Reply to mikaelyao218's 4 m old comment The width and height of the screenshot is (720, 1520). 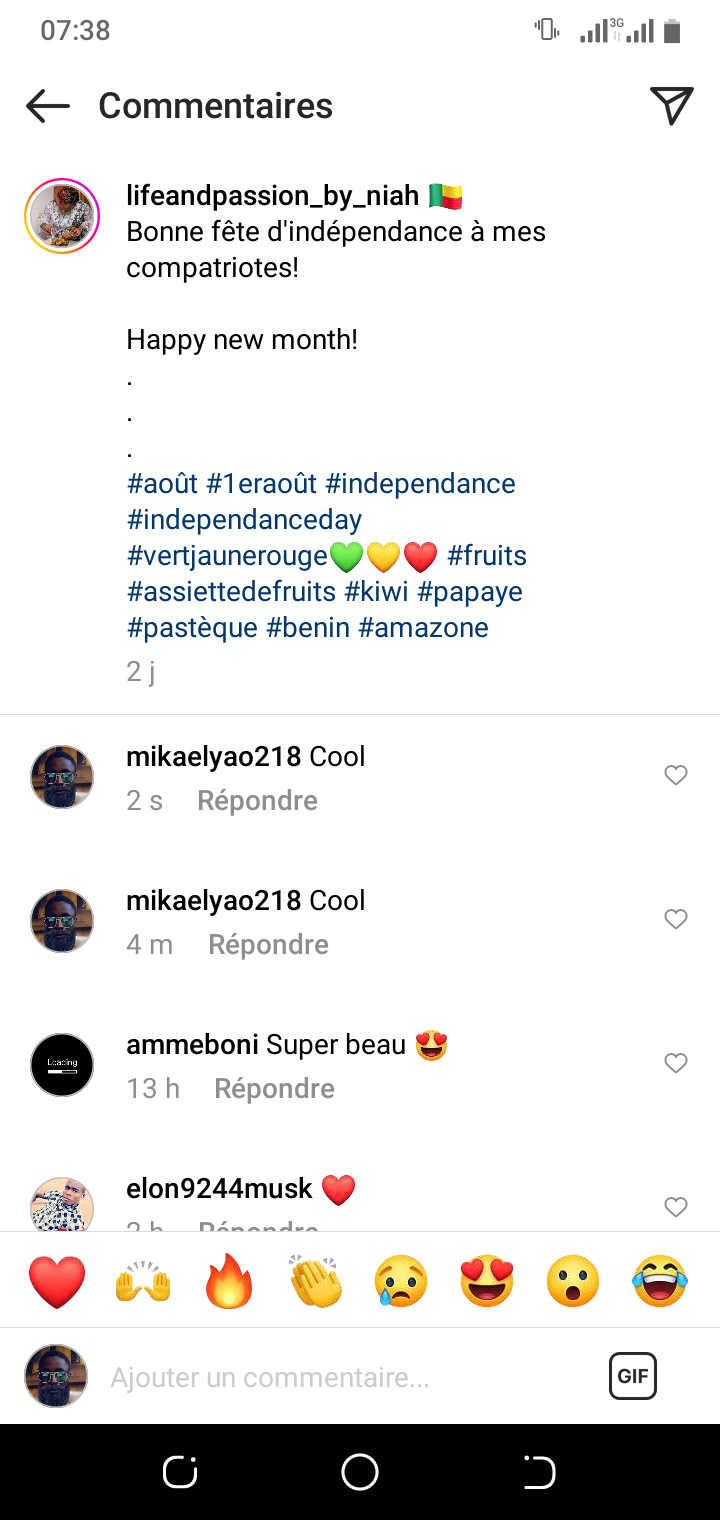pyautogui.click(x=268, y=944)
